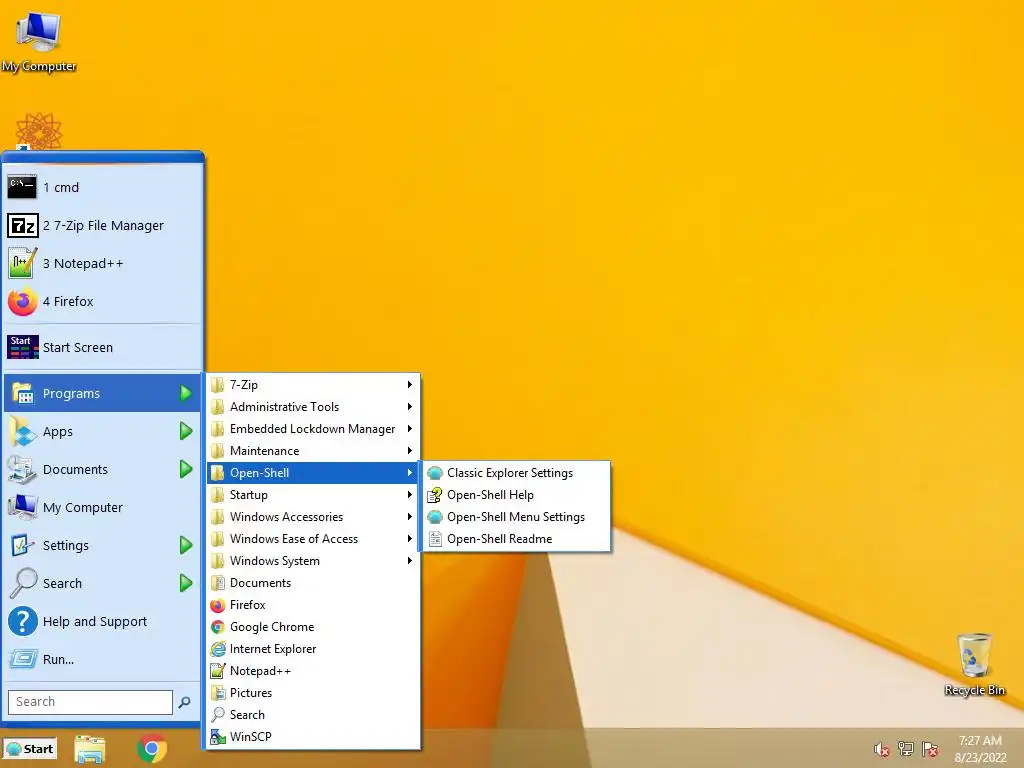
Task: Click Documents icon in start menu left column
Action: click(22, 469)
